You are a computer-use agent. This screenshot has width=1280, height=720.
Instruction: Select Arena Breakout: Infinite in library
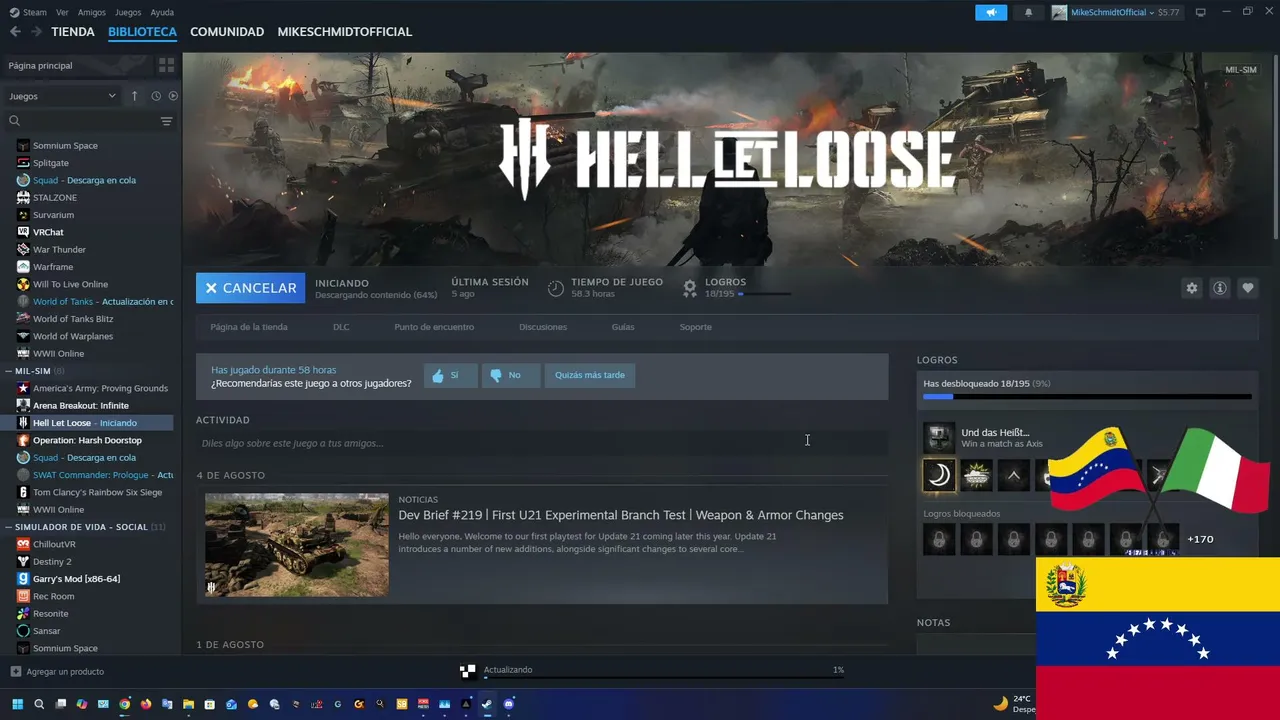(x=80, y=406)
